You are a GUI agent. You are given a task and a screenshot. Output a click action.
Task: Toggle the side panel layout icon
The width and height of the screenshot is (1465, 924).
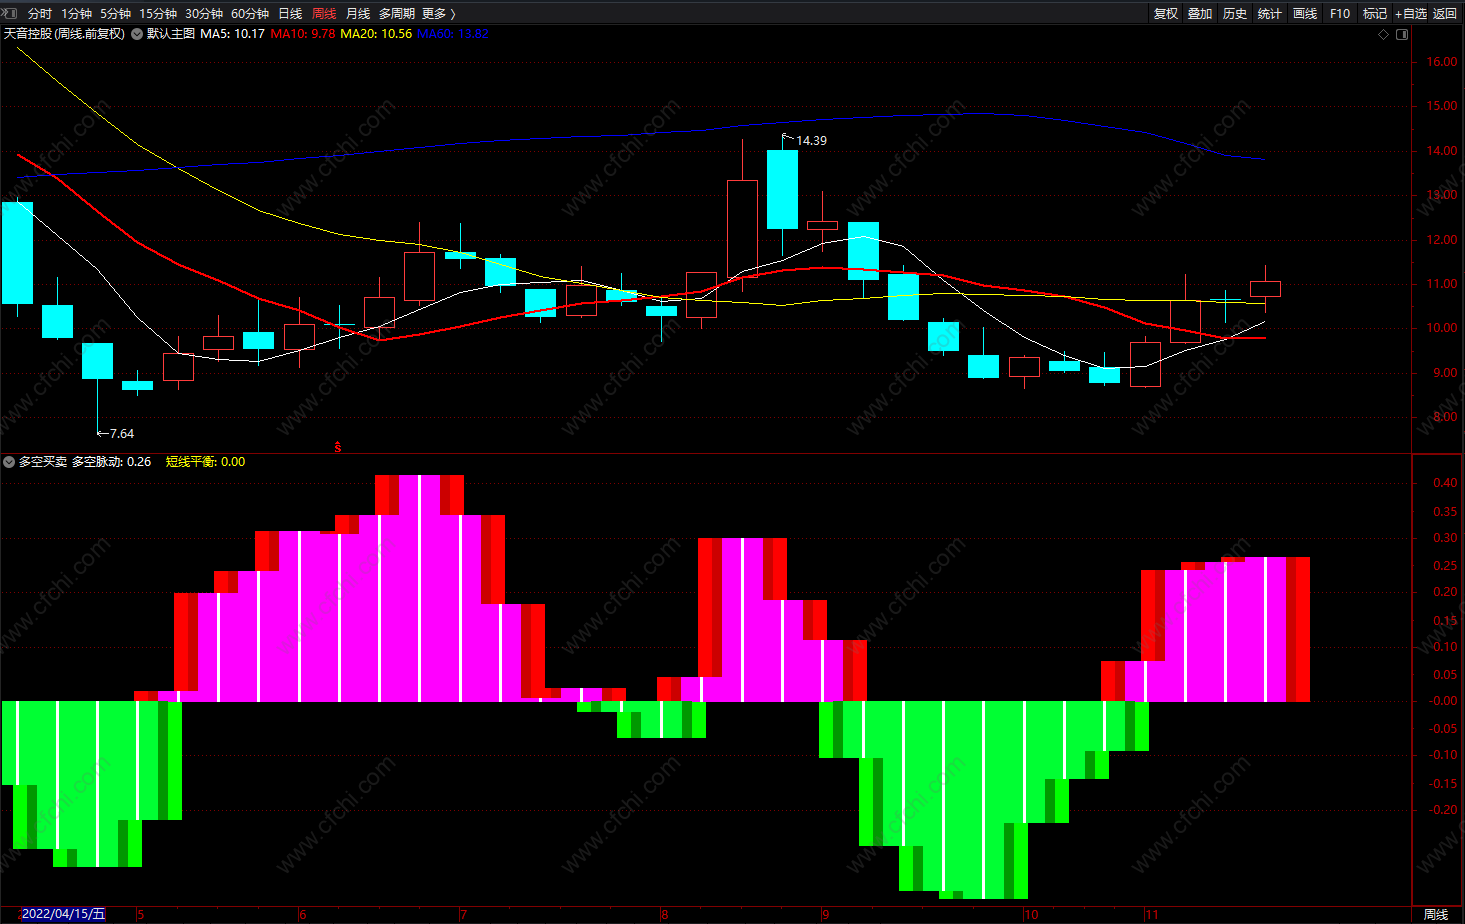click(1402, 34)
